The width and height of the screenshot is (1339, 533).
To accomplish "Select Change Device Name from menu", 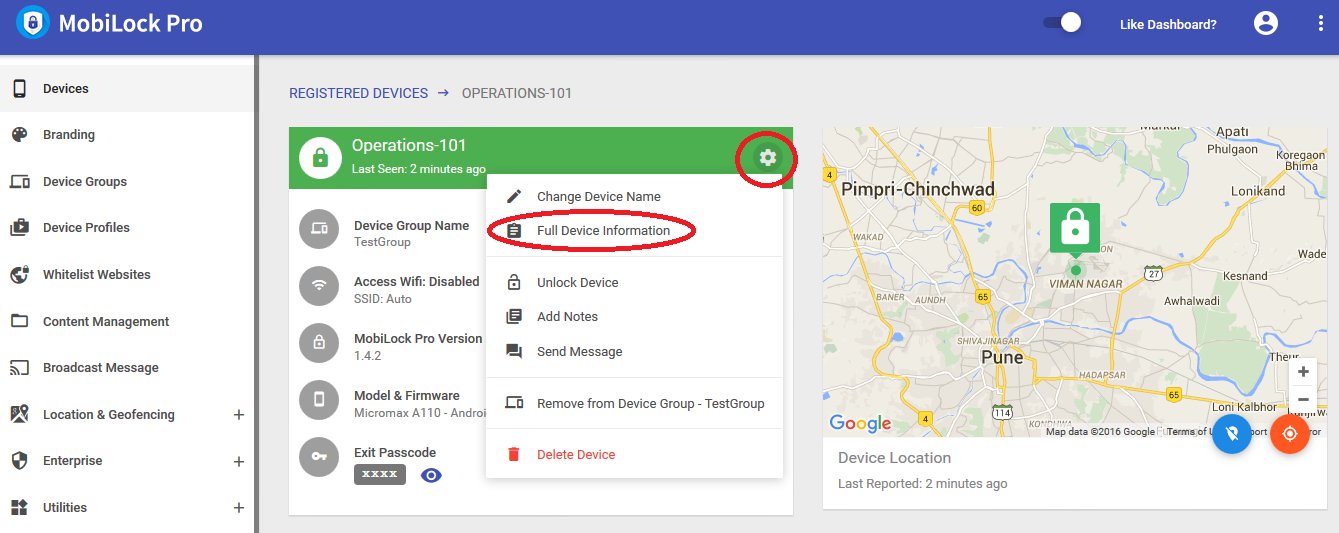I will point(634,196).
